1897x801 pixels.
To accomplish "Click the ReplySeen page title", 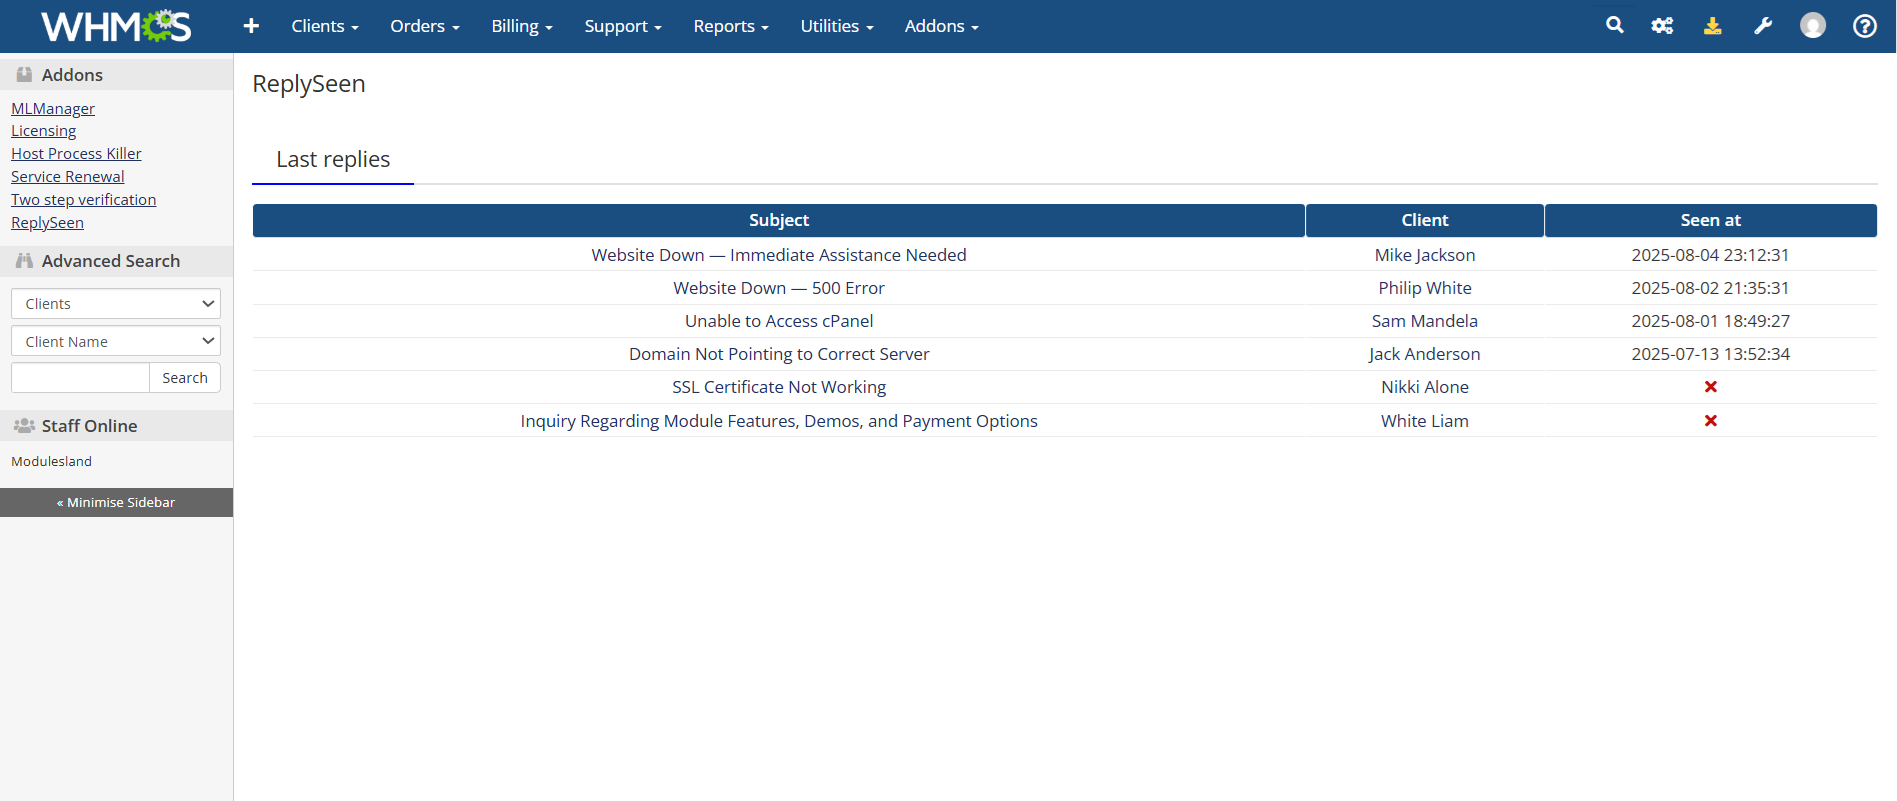I will [309, 84].
